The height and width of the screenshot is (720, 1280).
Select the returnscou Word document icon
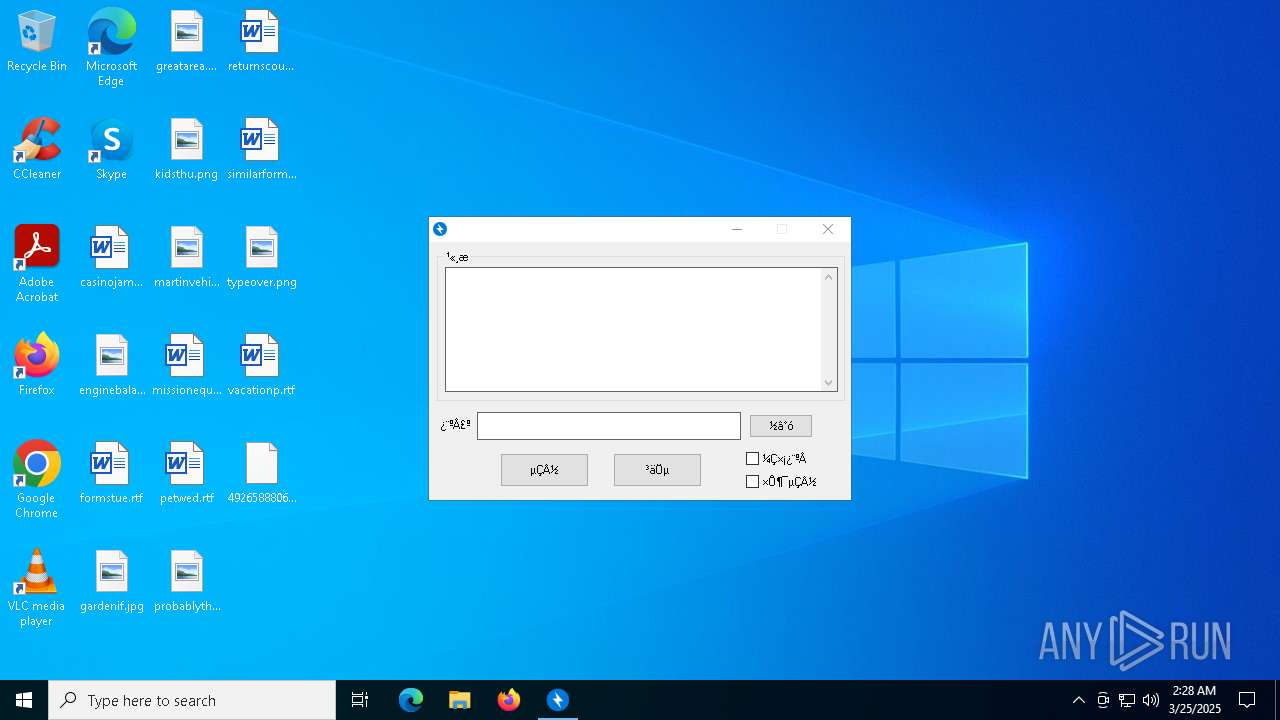[261, 41]
